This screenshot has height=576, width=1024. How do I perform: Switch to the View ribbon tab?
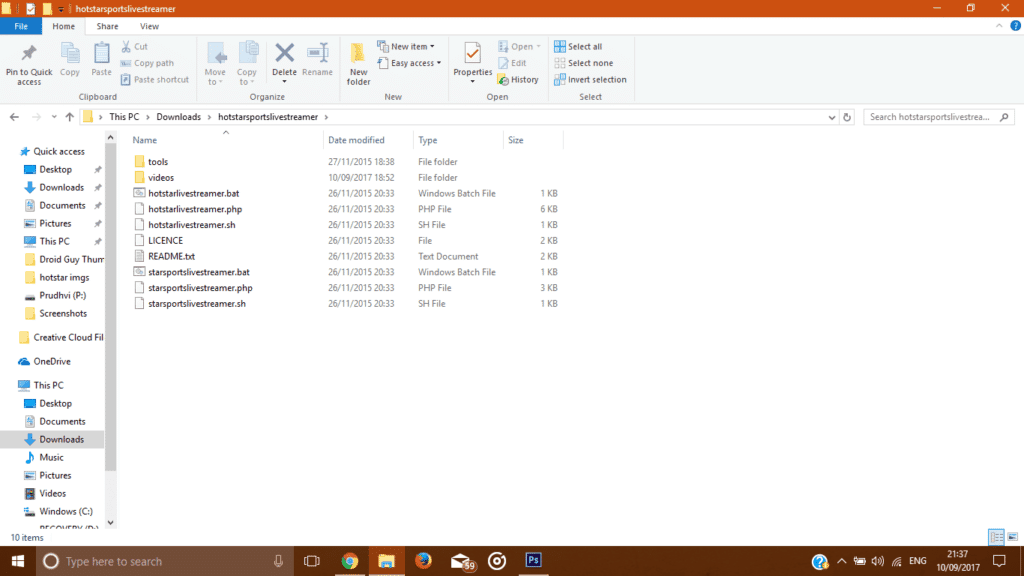pyautogui.click(x=149, y=26)
